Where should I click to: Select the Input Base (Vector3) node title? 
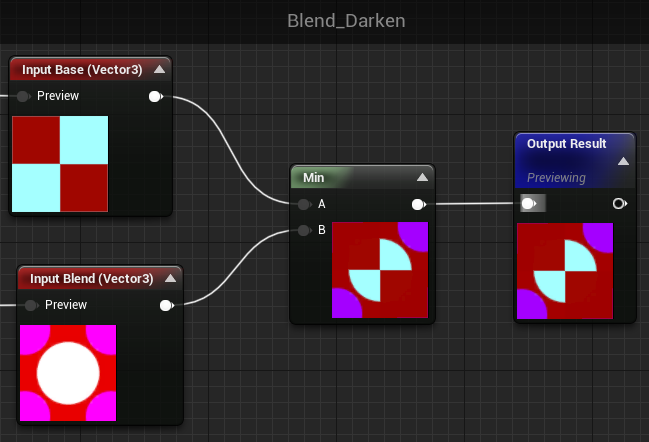tap(82, 70)
